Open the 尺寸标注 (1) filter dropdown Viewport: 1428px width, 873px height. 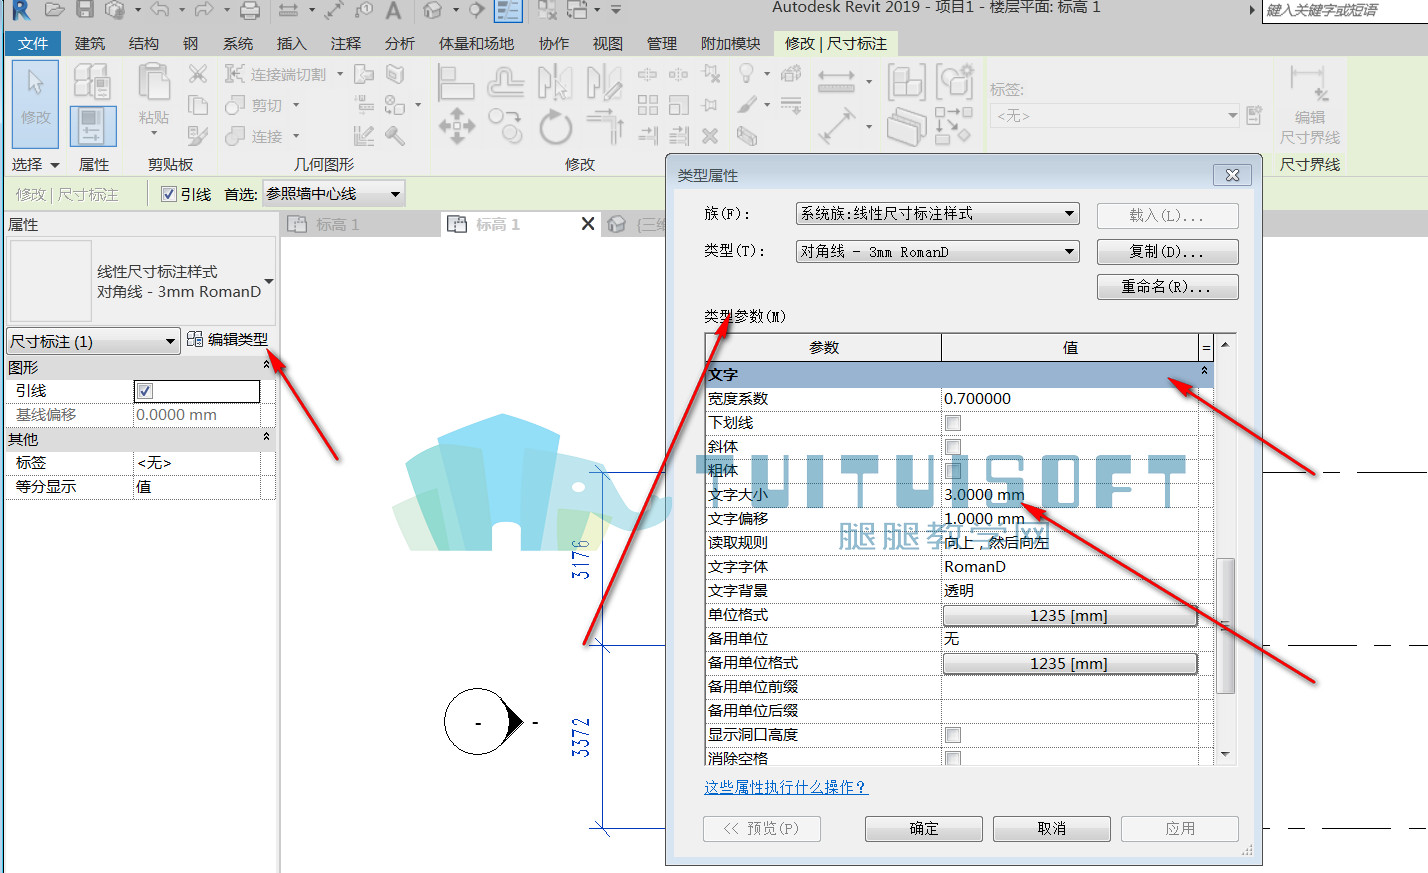click(93, 341)
